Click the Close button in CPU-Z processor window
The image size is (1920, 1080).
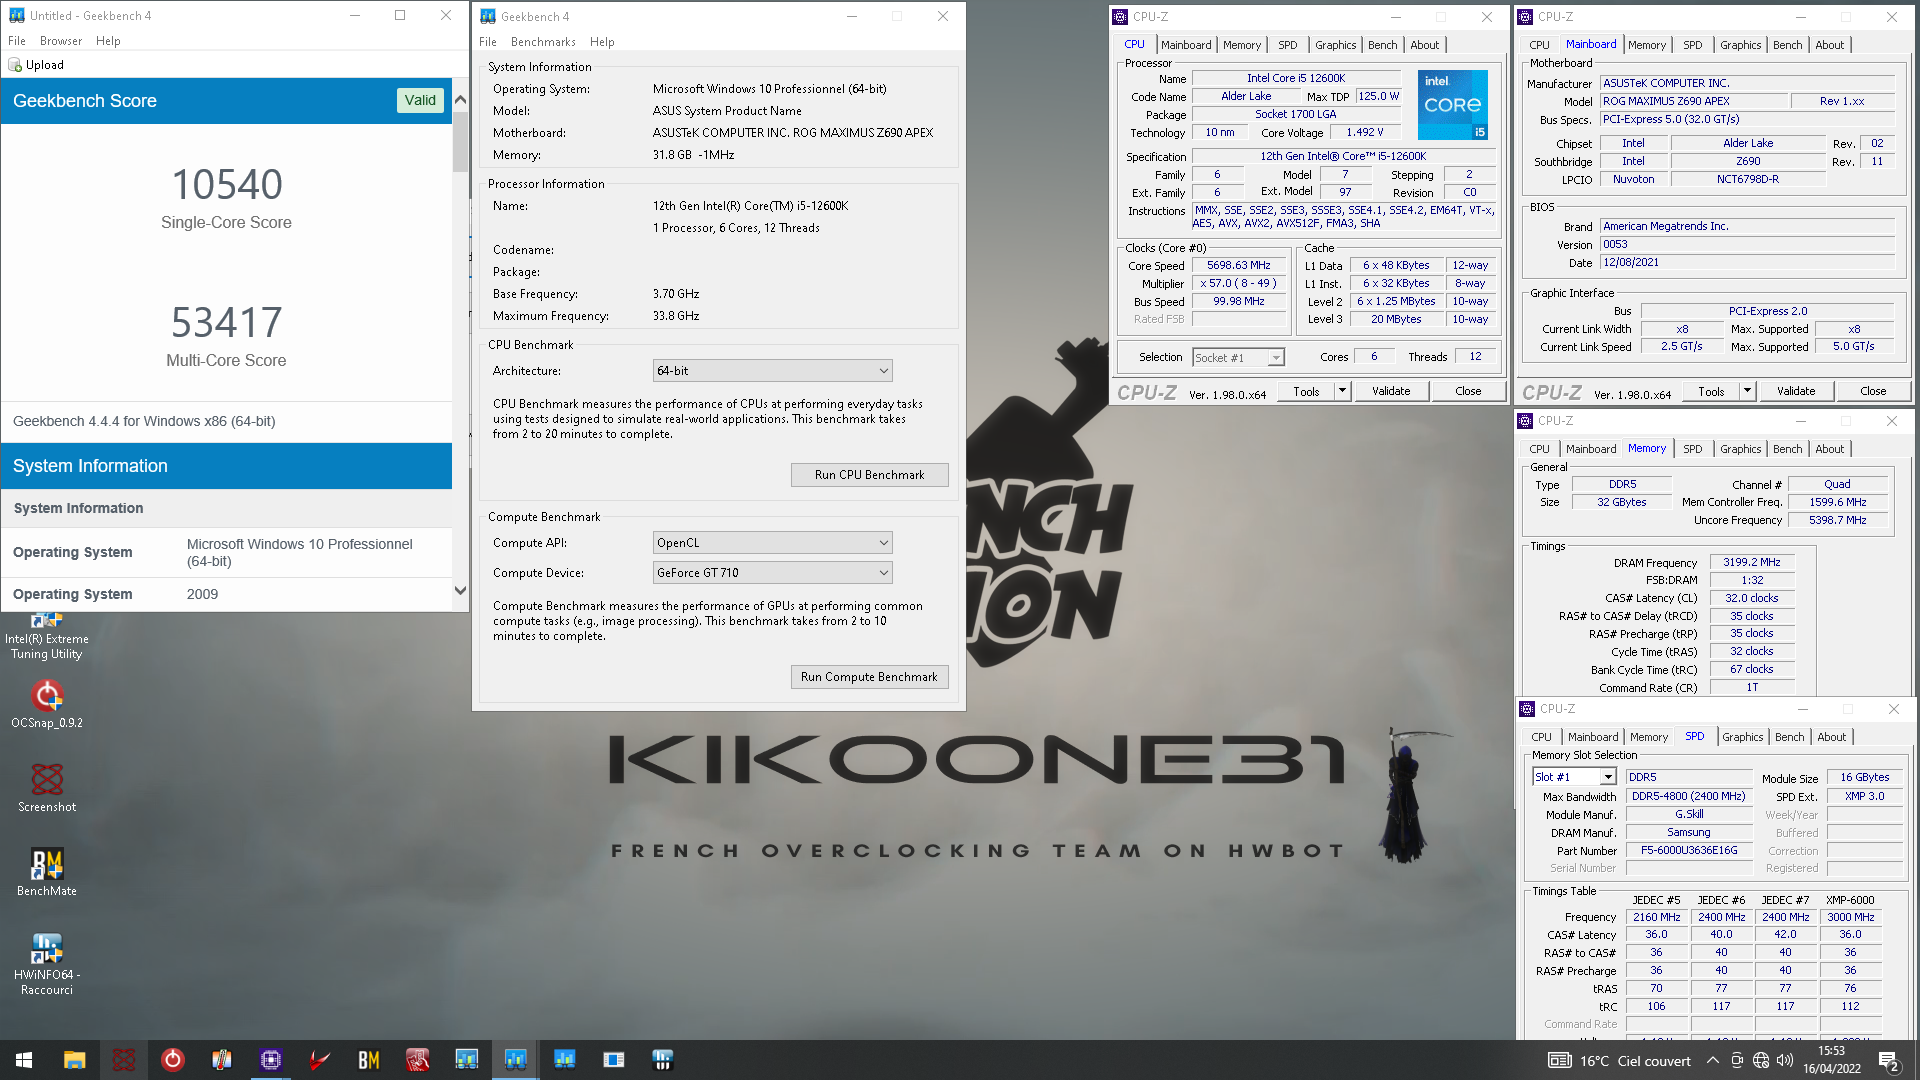point(1468,391)
